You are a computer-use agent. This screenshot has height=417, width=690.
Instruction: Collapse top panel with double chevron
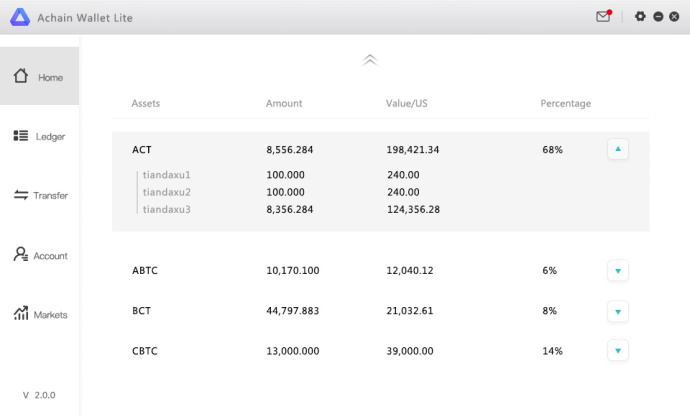click(x=370, y=60)
